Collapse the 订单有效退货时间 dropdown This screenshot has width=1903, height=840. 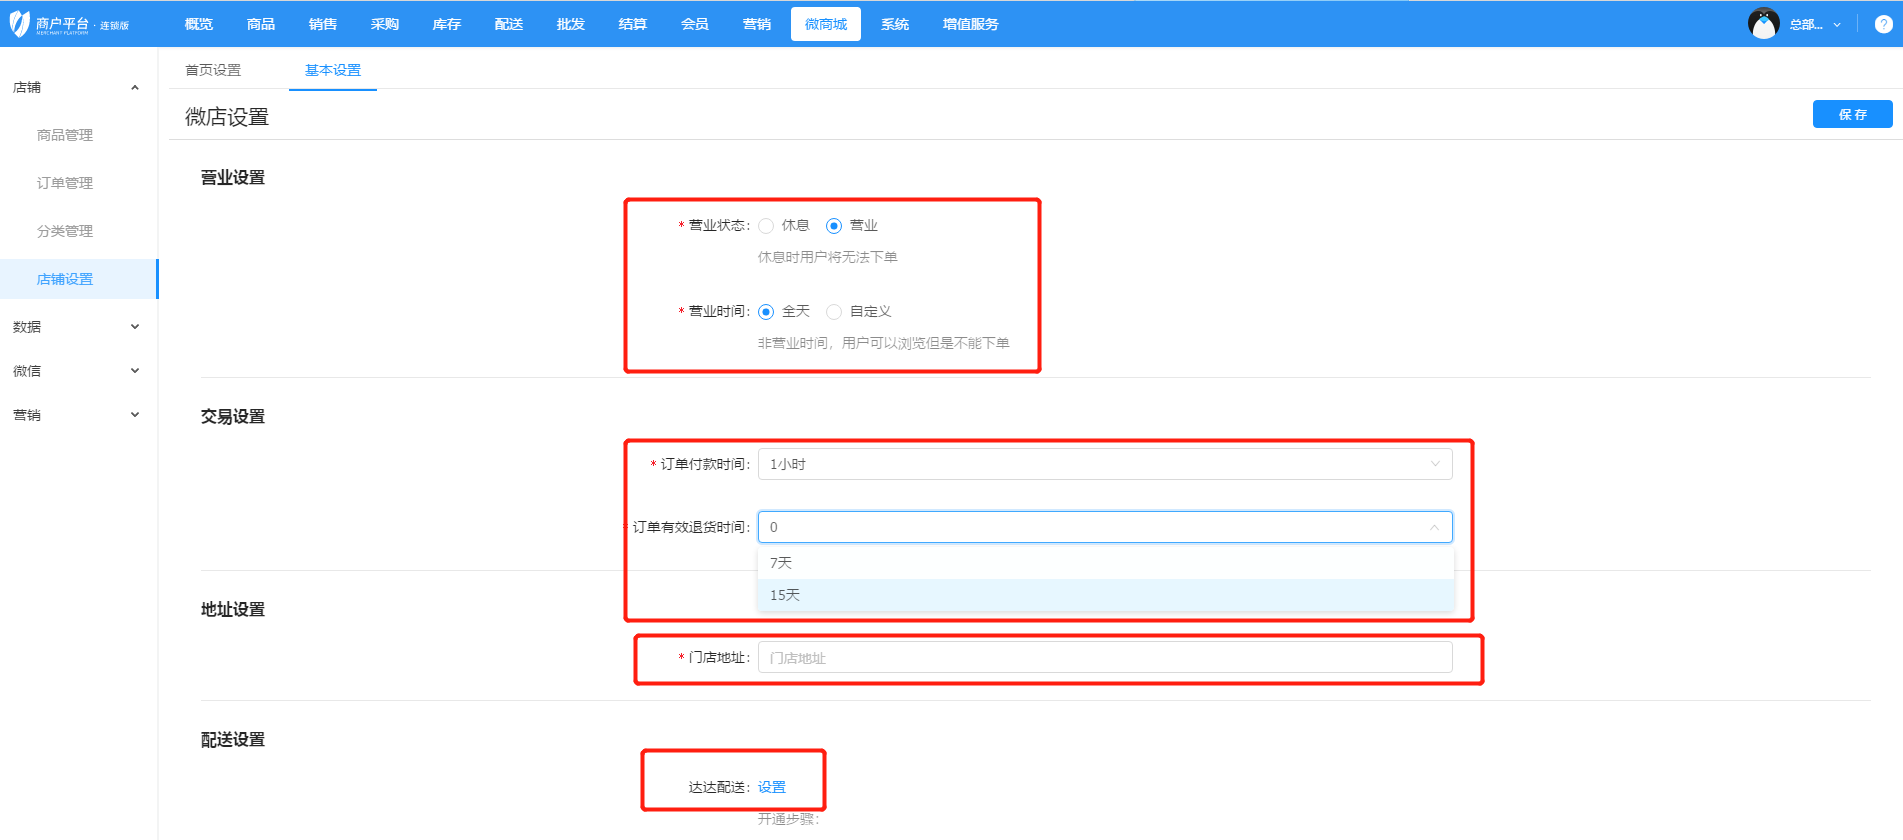tap(1434, 527)
